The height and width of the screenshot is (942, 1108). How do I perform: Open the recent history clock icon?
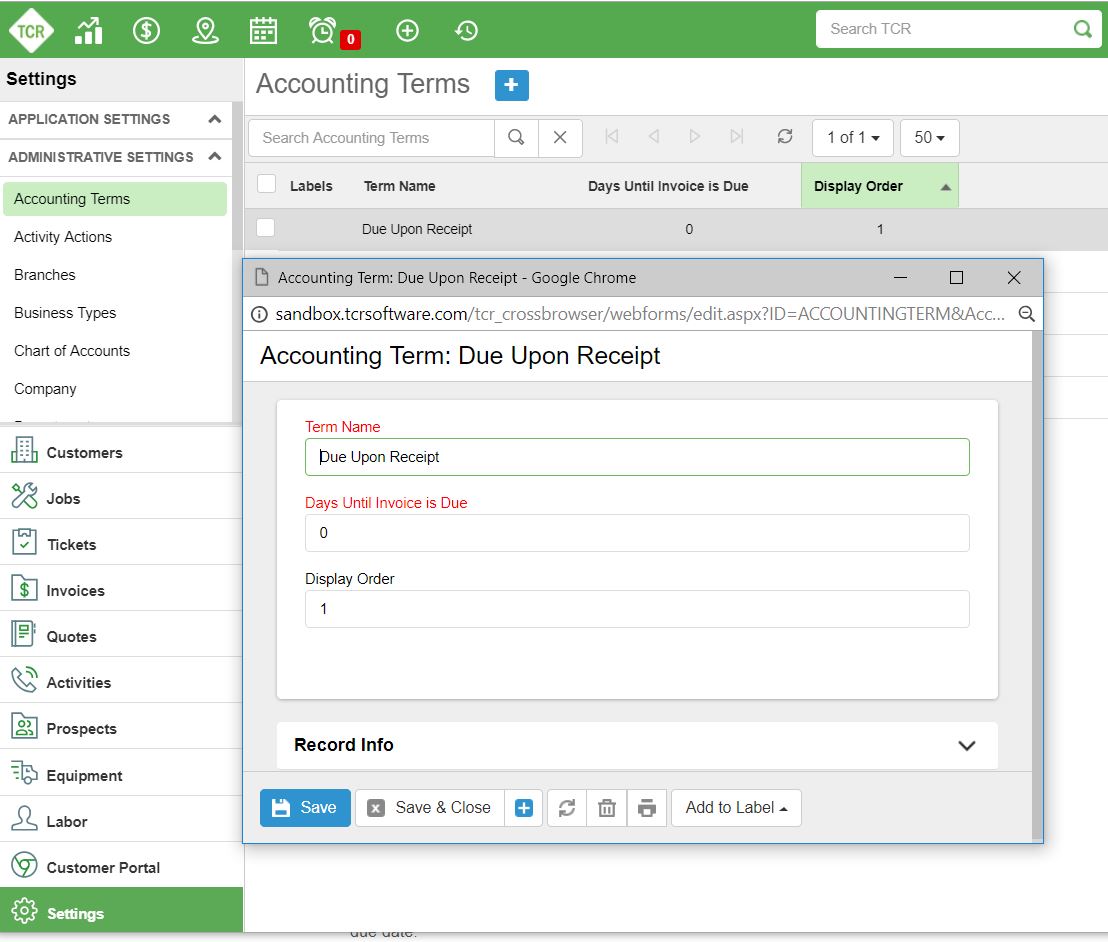coord(466,31)
